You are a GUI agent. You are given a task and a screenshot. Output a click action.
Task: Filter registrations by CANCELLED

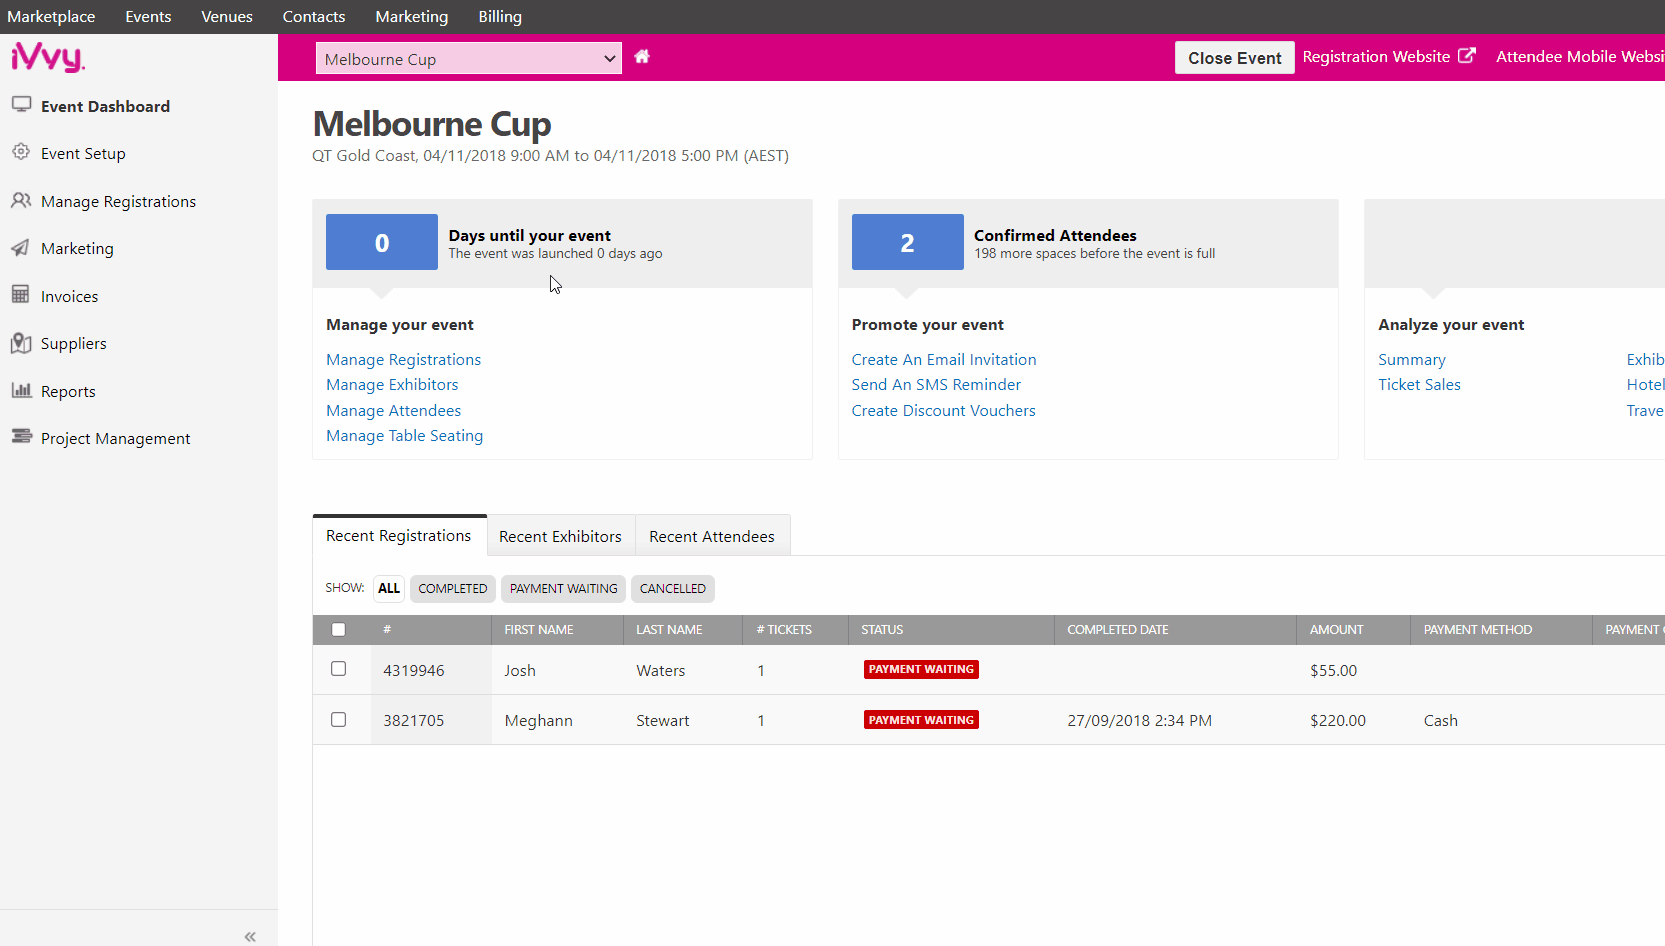coord(673,589)
